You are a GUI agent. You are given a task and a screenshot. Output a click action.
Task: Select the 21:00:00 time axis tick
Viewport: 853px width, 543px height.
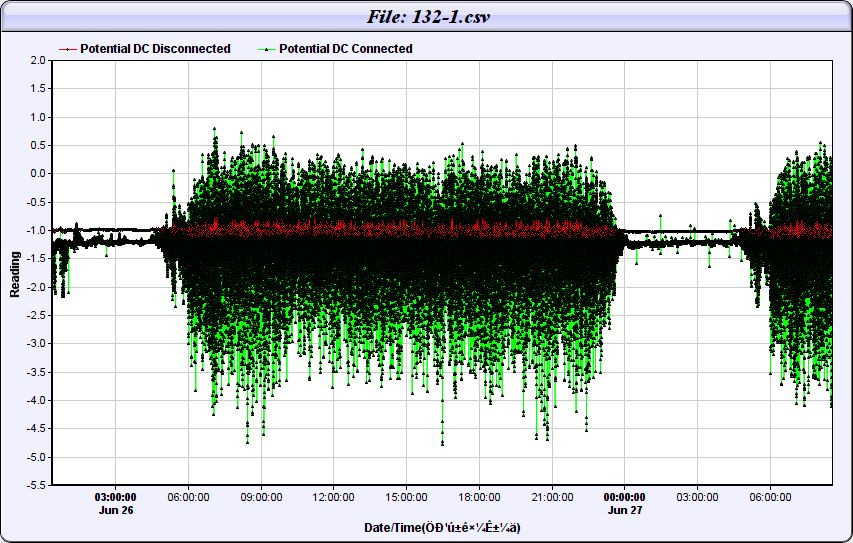[552, 497]
